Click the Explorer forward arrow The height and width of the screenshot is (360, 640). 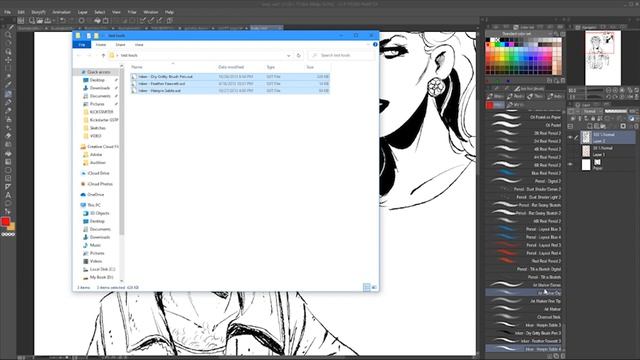coord(89,55)
